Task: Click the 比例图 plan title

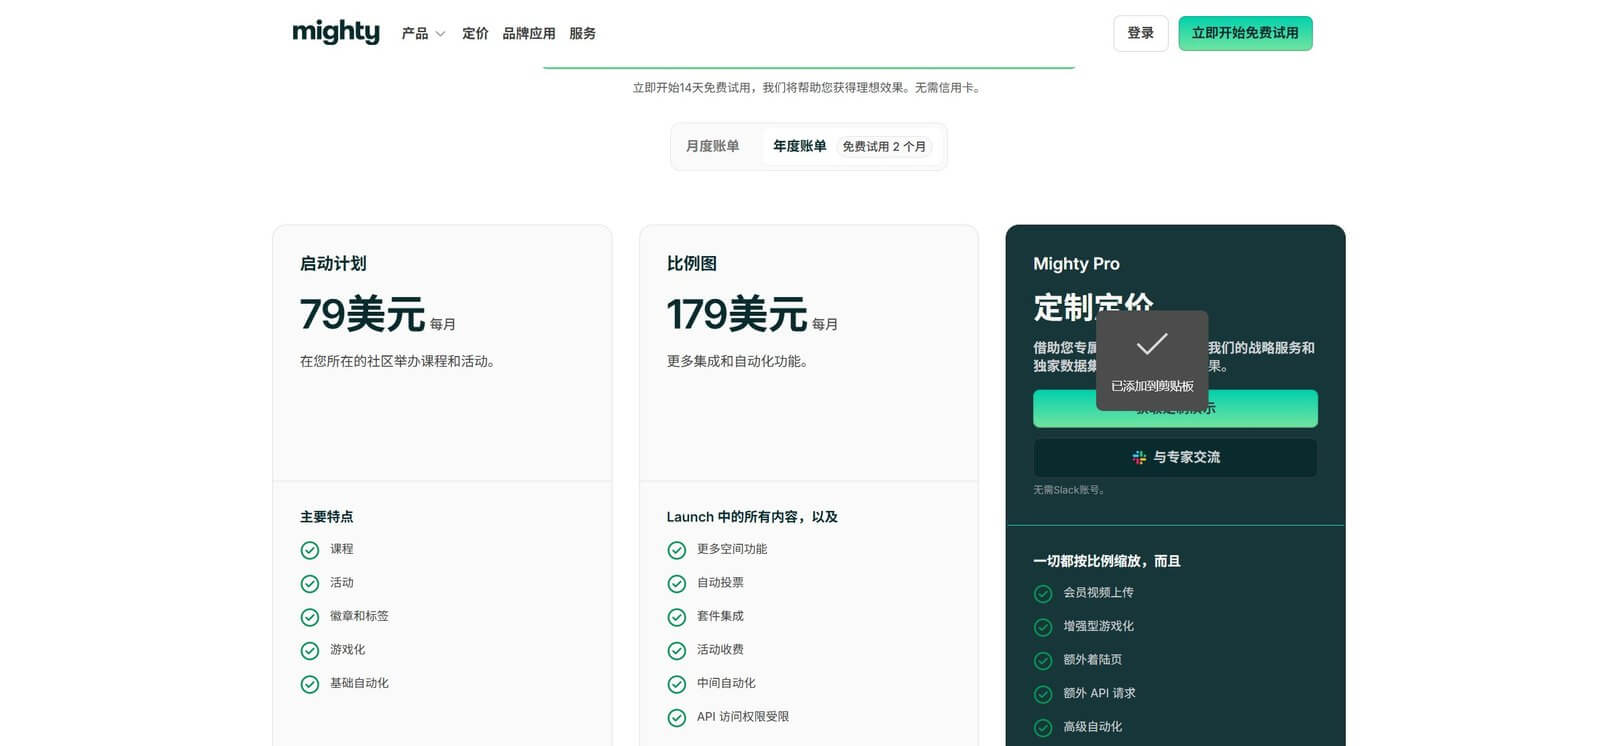Action: [692, 264]
